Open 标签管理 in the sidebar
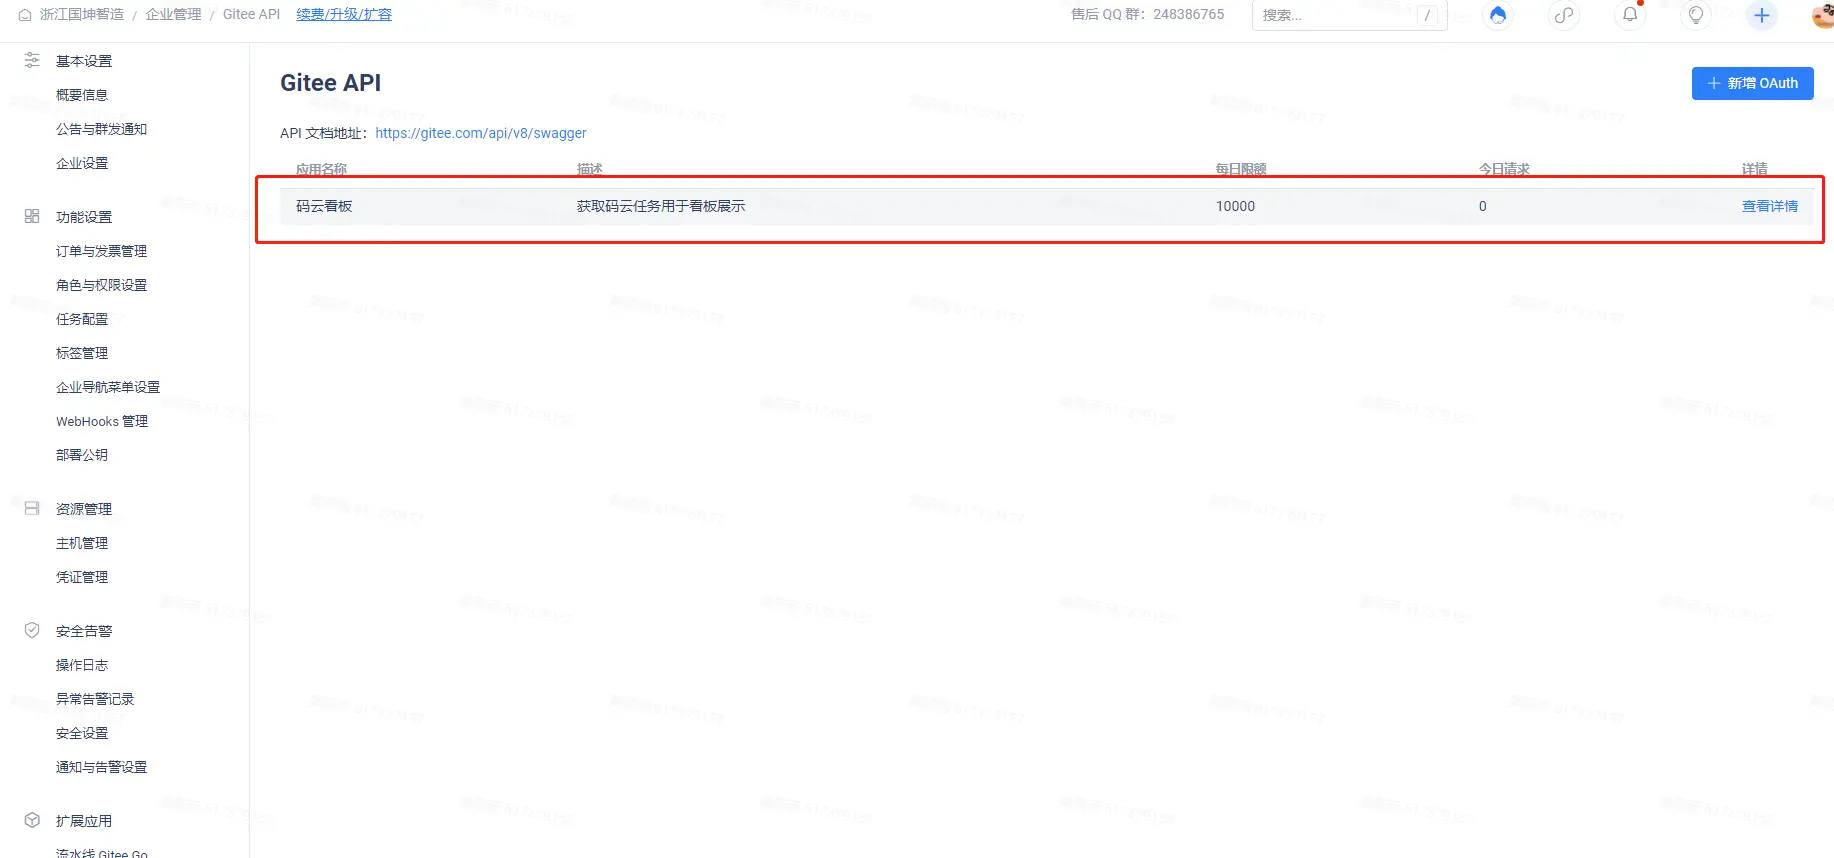Image resolution: width=1834 pixels, height=858 pixels. click(x=82, y=353)
